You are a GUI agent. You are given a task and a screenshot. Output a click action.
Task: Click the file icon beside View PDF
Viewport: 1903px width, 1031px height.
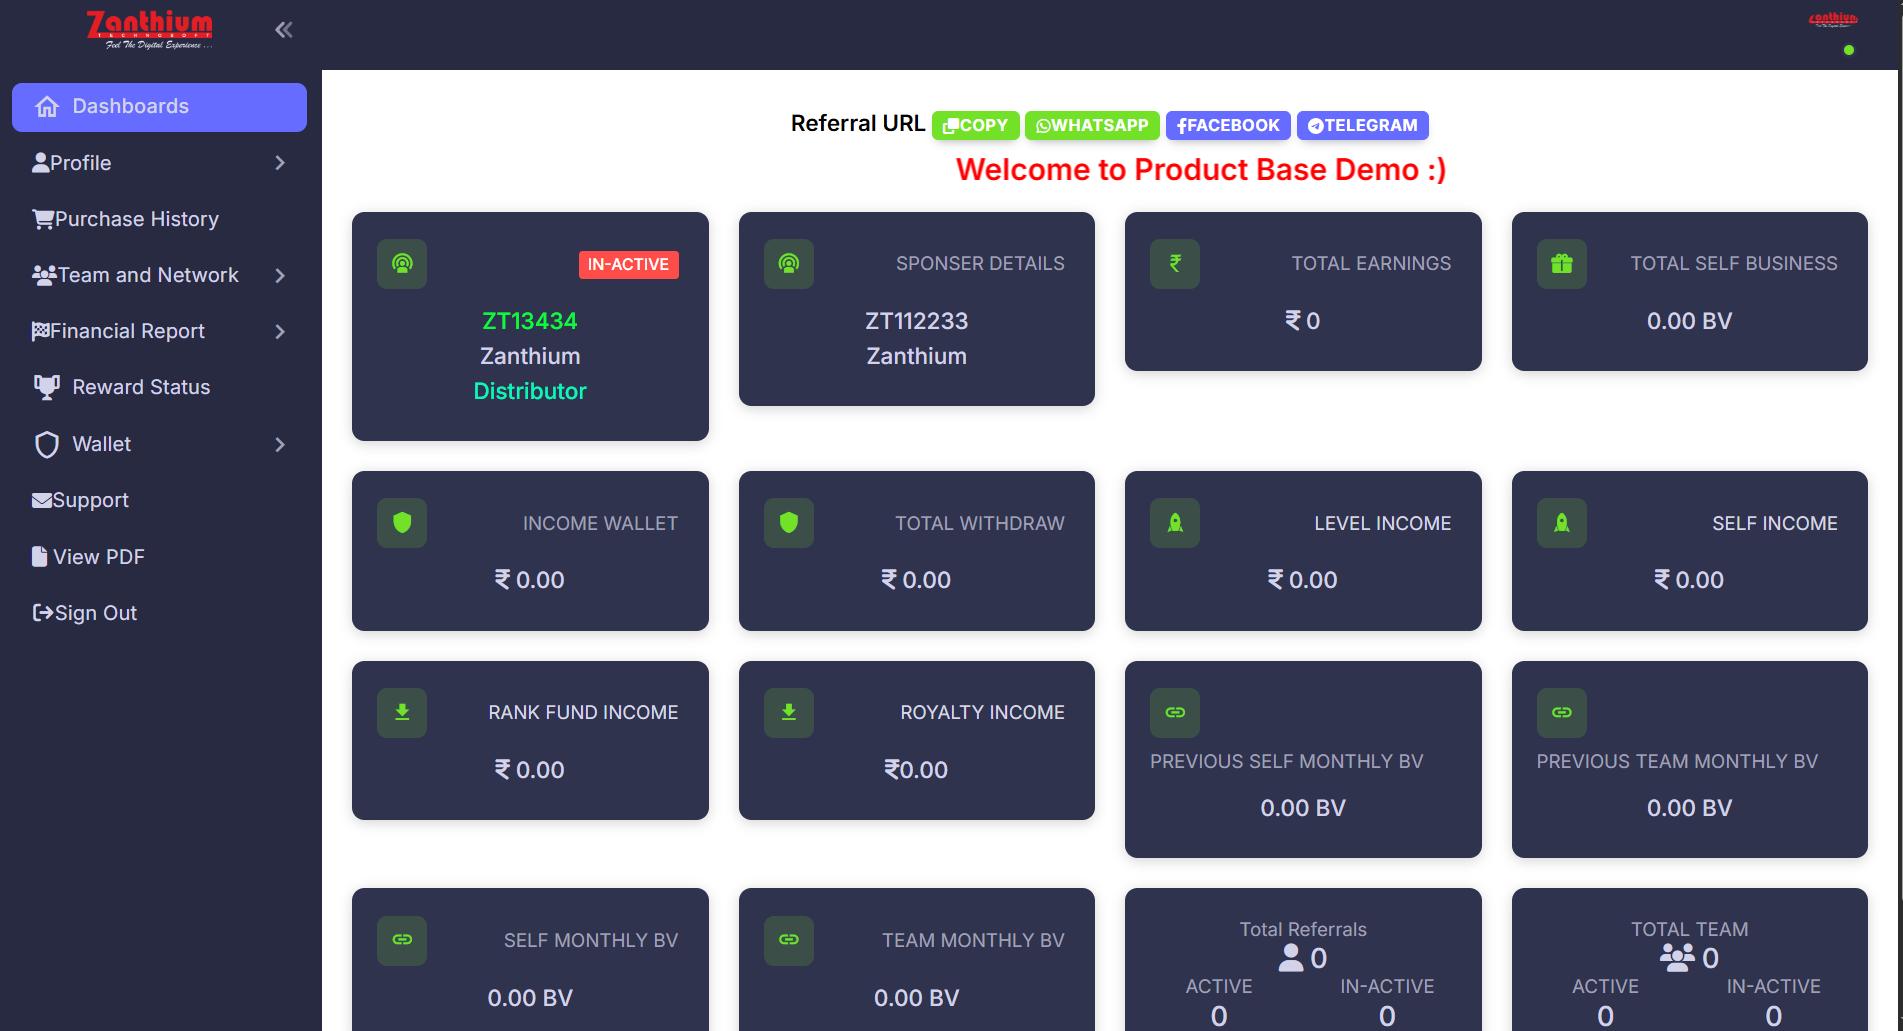coord(40,557)
